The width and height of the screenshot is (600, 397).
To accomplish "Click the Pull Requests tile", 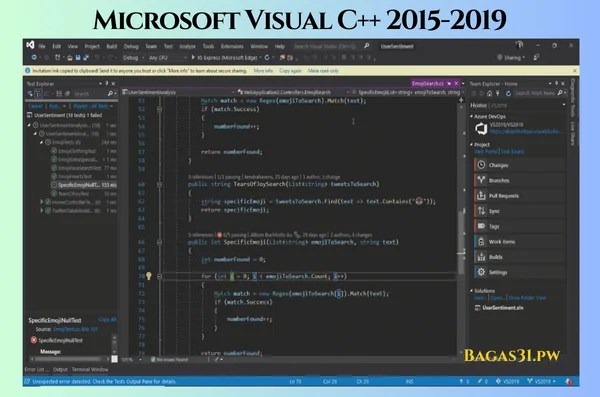I will tap(519, 196).
